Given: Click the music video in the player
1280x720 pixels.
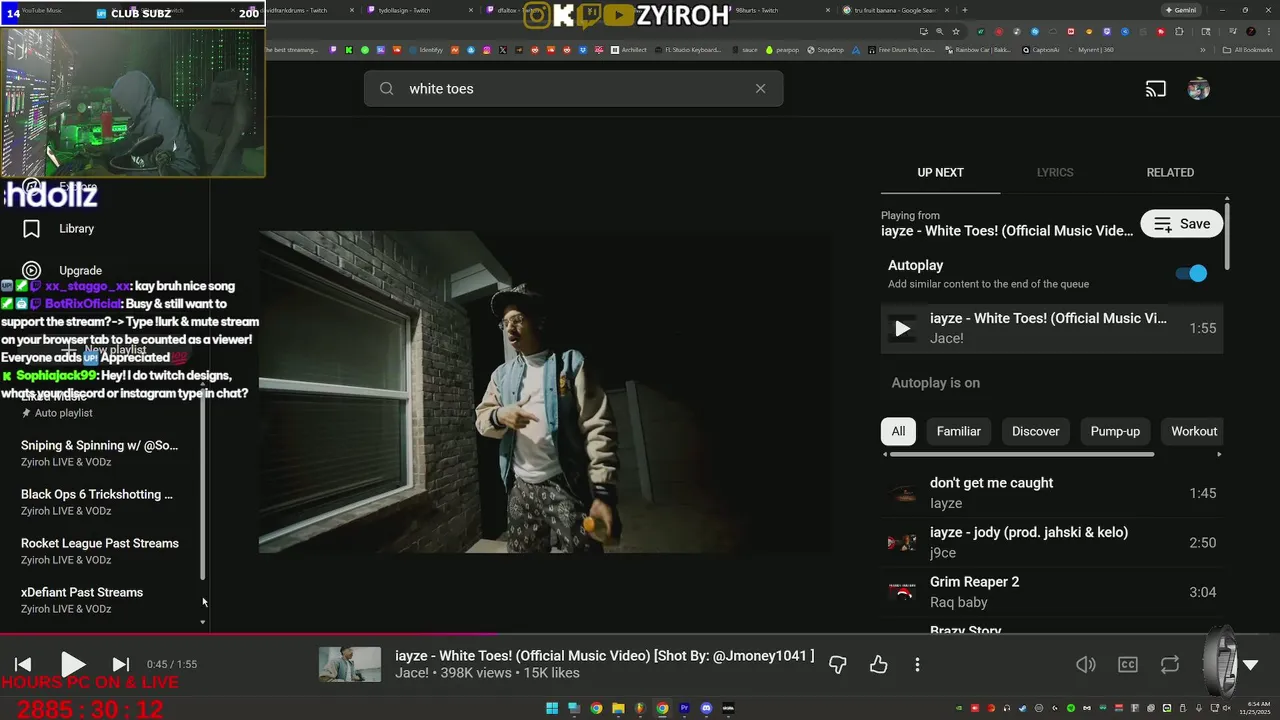Looking at the screenshot, I should tap(544, 392).
